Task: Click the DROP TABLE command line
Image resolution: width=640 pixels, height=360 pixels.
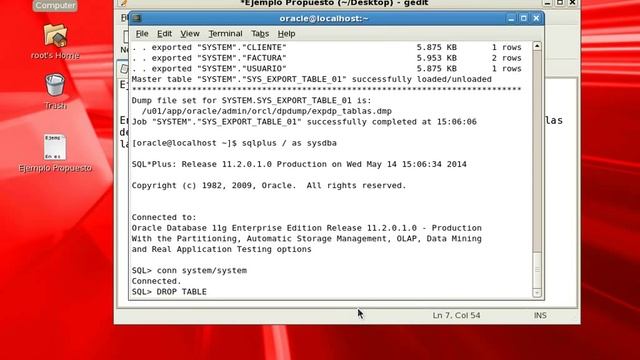Action: pos(169,292)
